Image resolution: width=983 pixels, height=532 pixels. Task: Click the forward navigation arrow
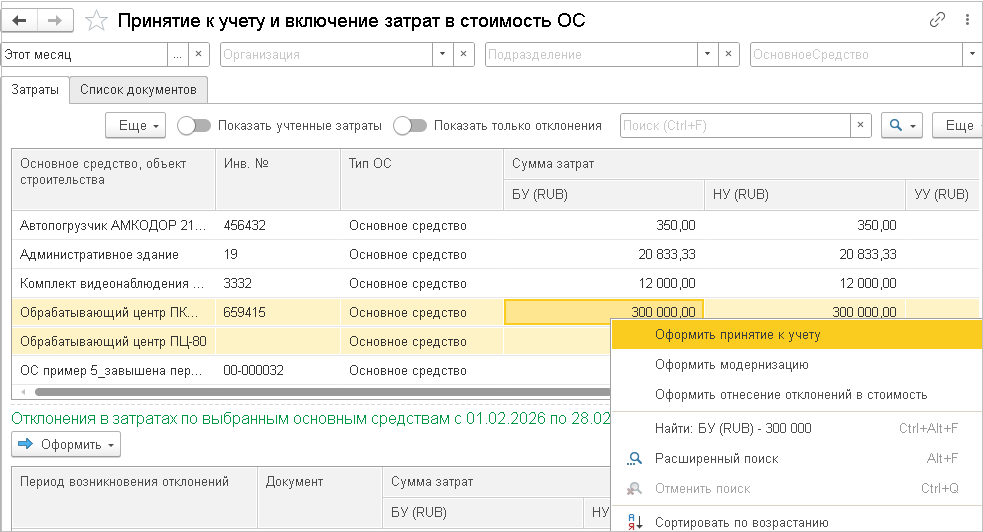tap(55, 20)
